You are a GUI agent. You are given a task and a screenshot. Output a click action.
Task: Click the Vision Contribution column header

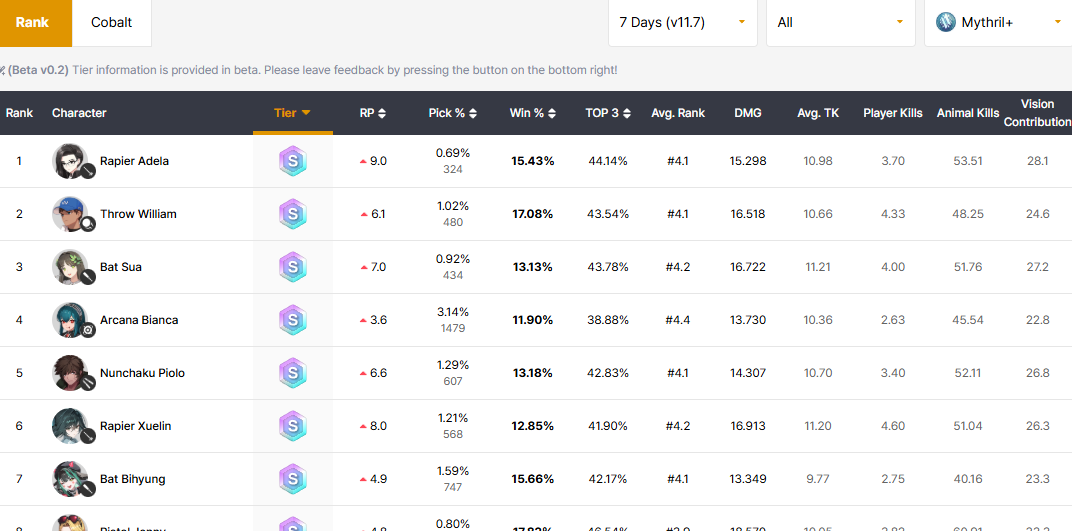(x=1037, y=113)
